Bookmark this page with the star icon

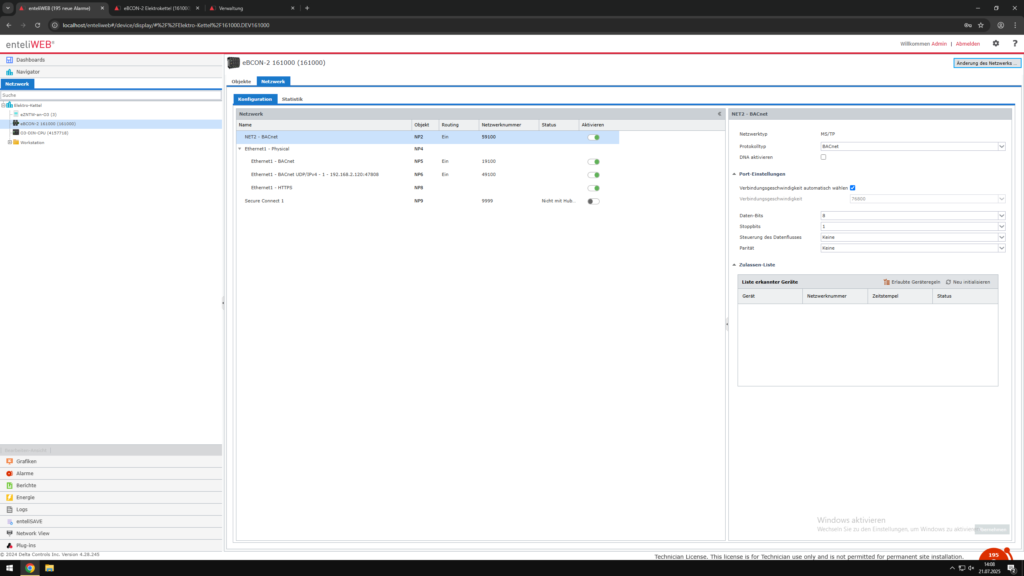[981, 25]
